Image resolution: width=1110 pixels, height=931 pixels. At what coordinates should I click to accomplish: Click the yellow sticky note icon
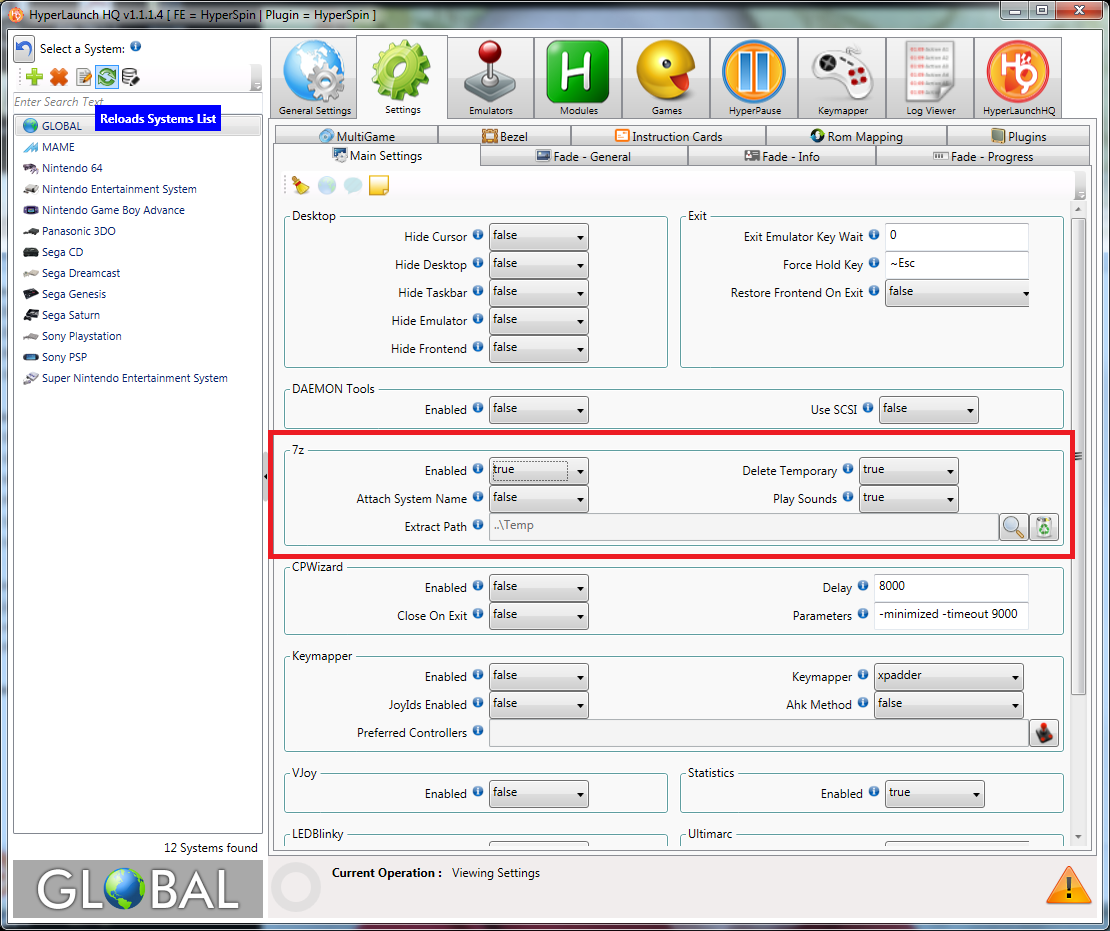tap(379, 185)
